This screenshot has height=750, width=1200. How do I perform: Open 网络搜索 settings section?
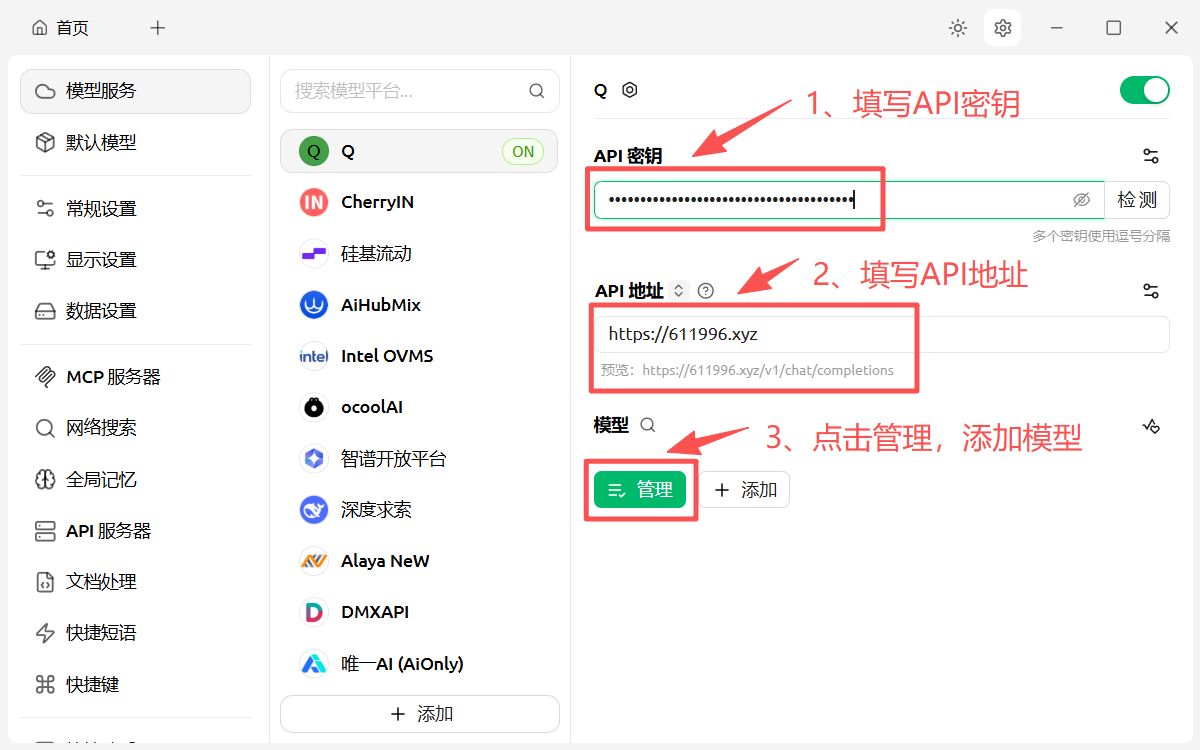pyautogui.click(x=136, y=428)
